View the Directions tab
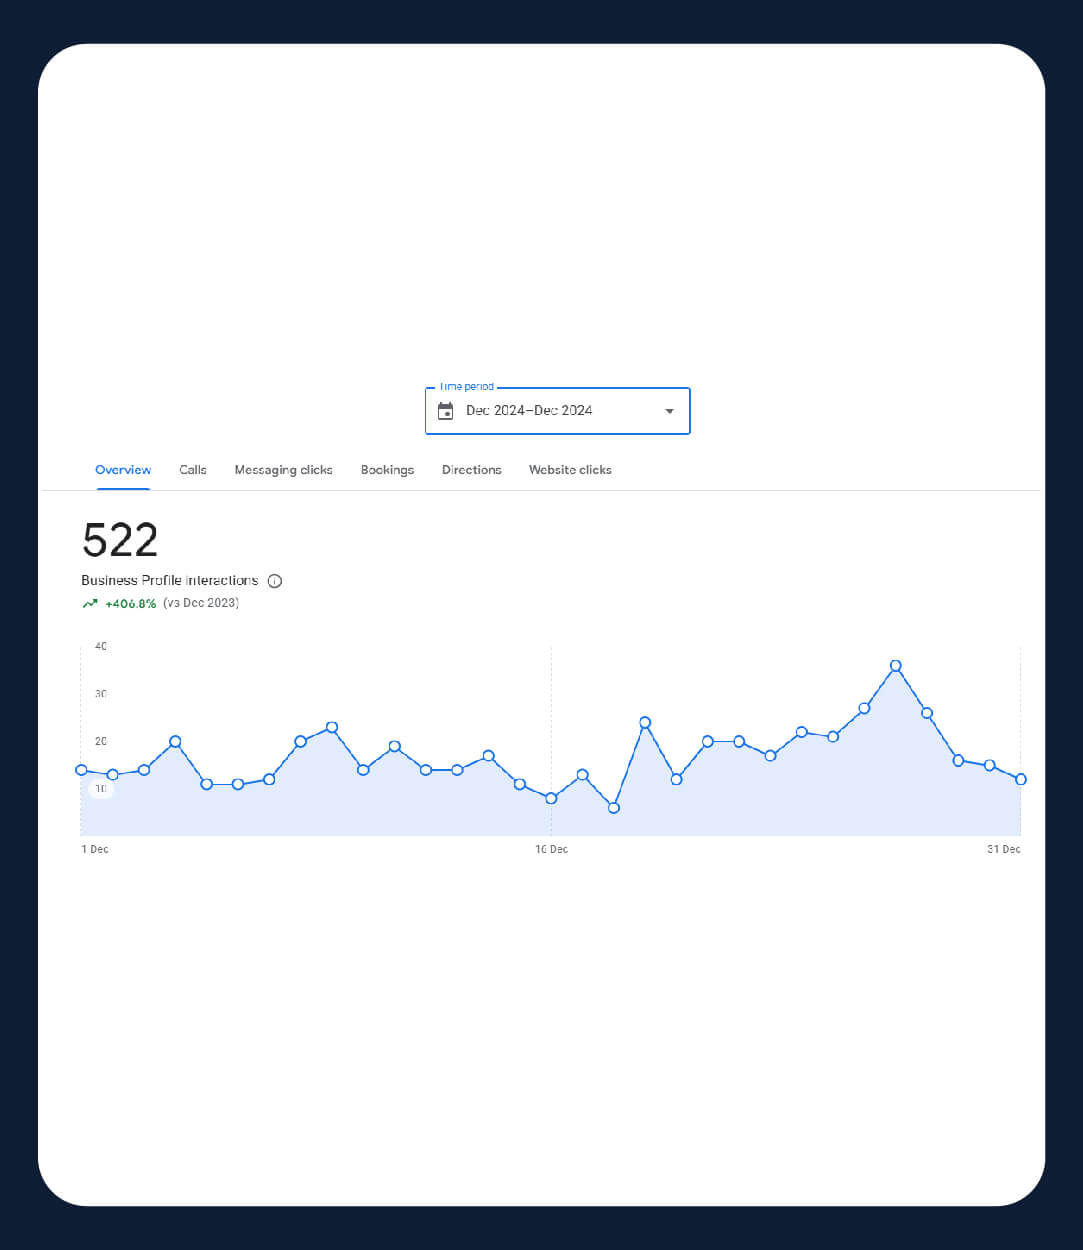 [x=472, y=470]
